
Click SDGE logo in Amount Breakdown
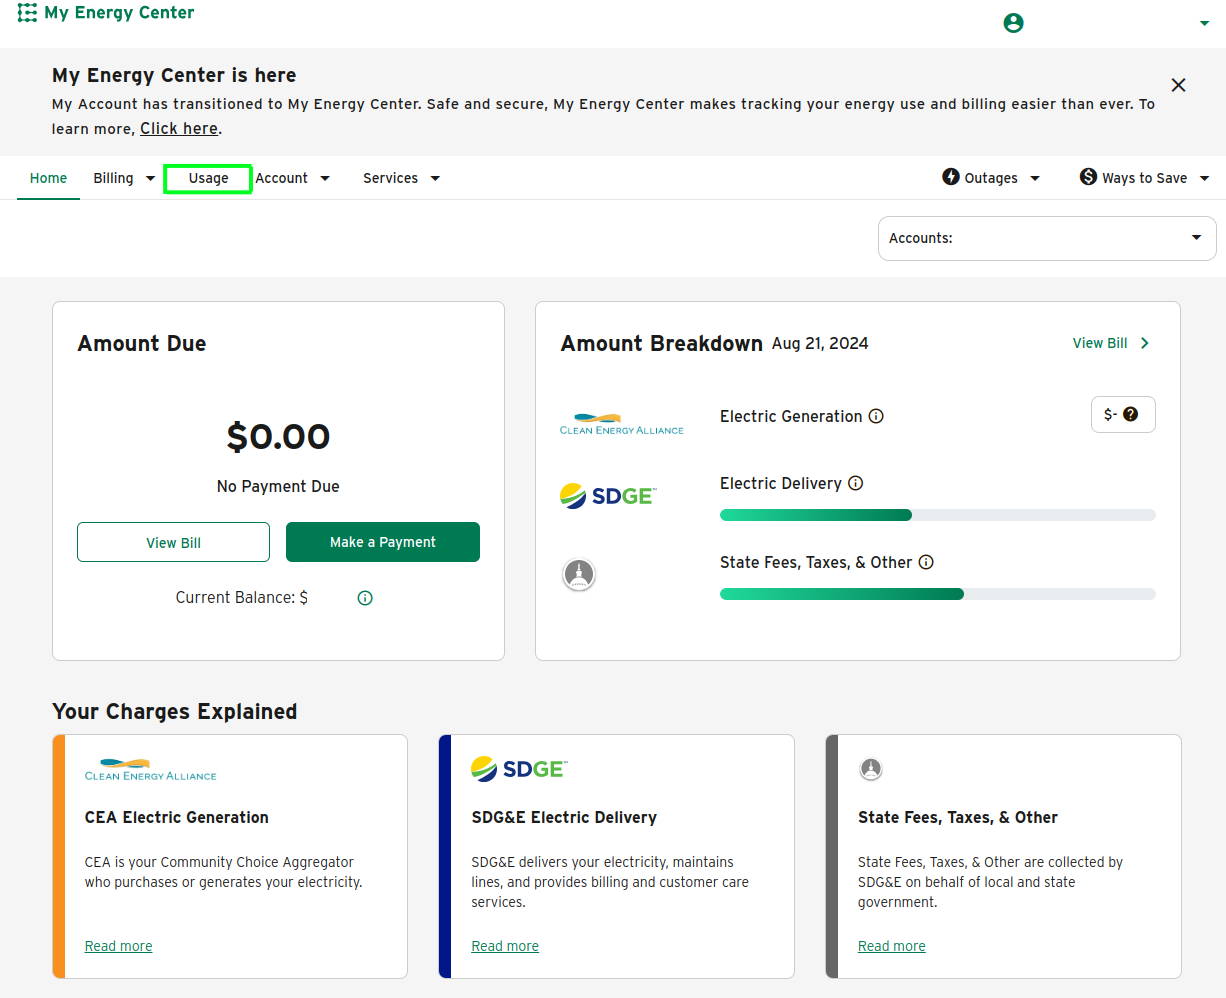[608, 495]
